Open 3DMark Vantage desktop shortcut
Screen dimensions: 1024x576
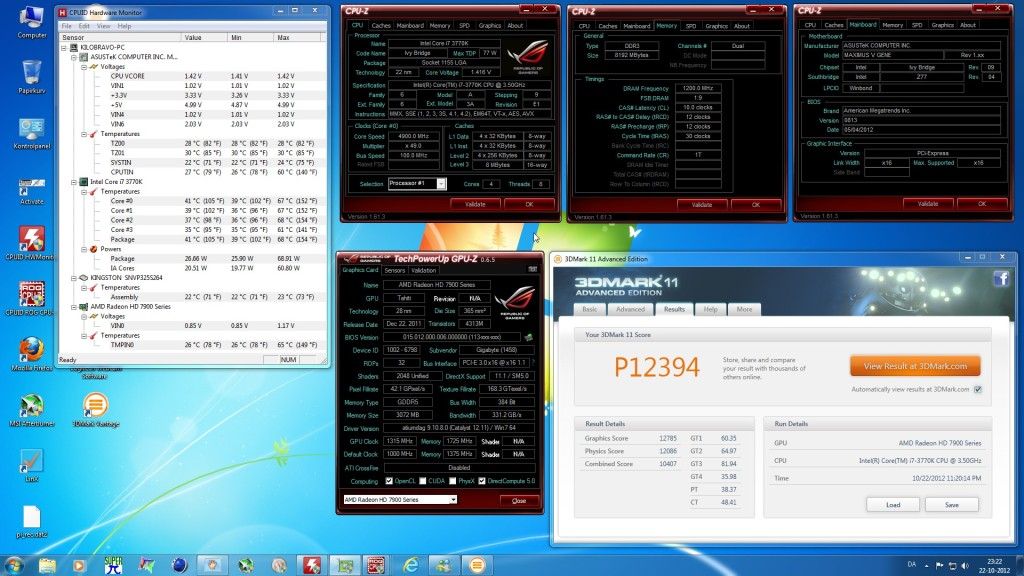(95, 410)
